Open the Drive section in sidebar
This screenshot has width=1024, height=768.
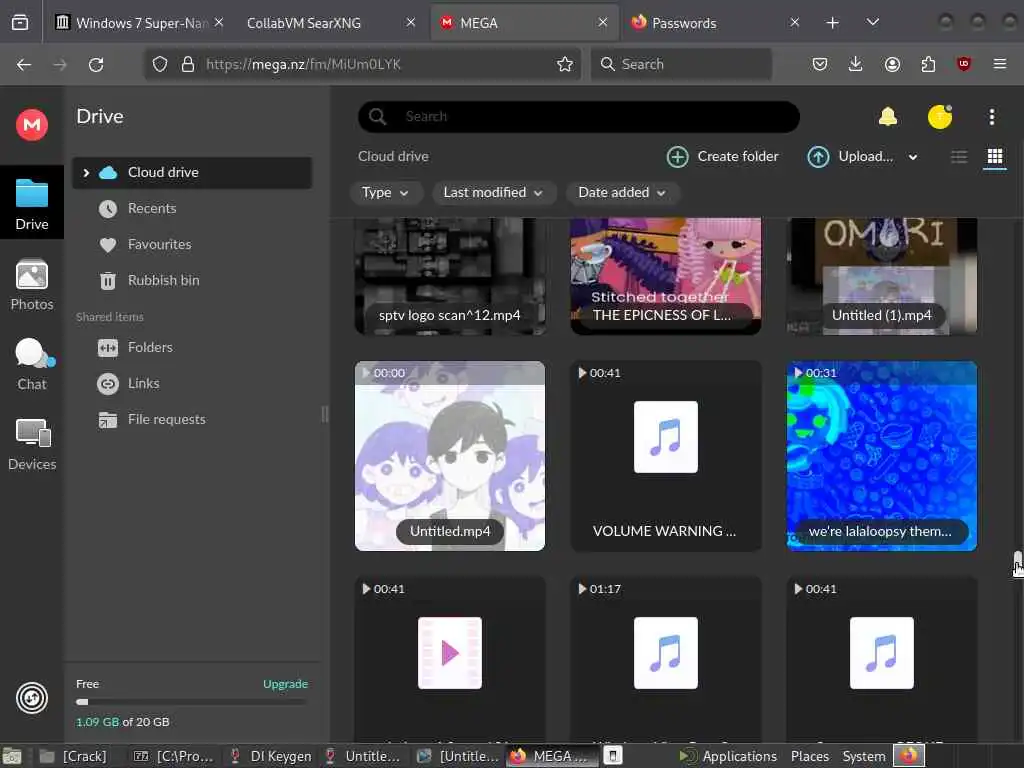[x=31, y=203]
